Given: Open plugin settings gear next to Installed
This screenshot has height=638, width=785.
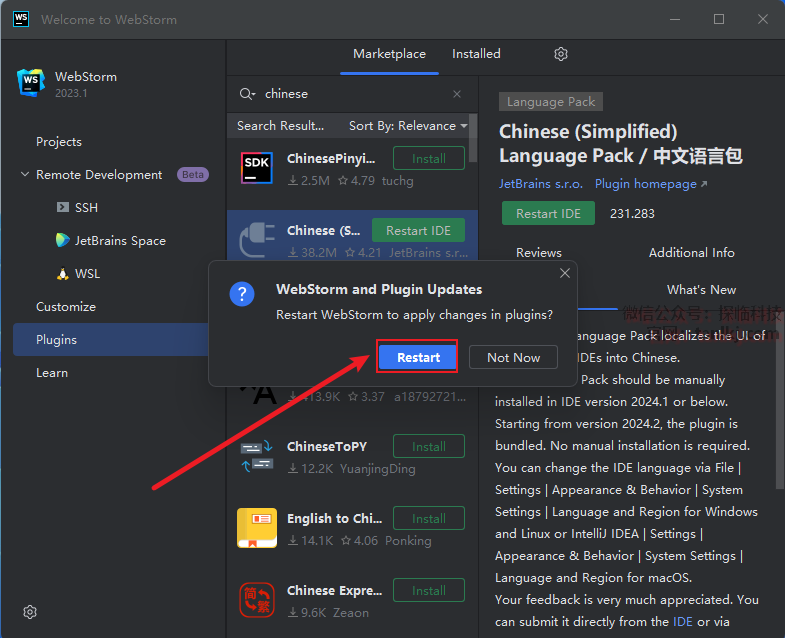Looking at the screenshot, I should 561,54.
